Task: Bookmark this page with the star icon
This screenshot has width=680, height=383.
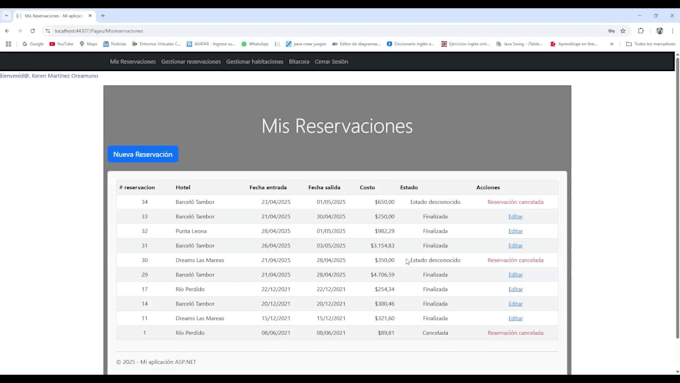Action: click(x=623, y=31)
